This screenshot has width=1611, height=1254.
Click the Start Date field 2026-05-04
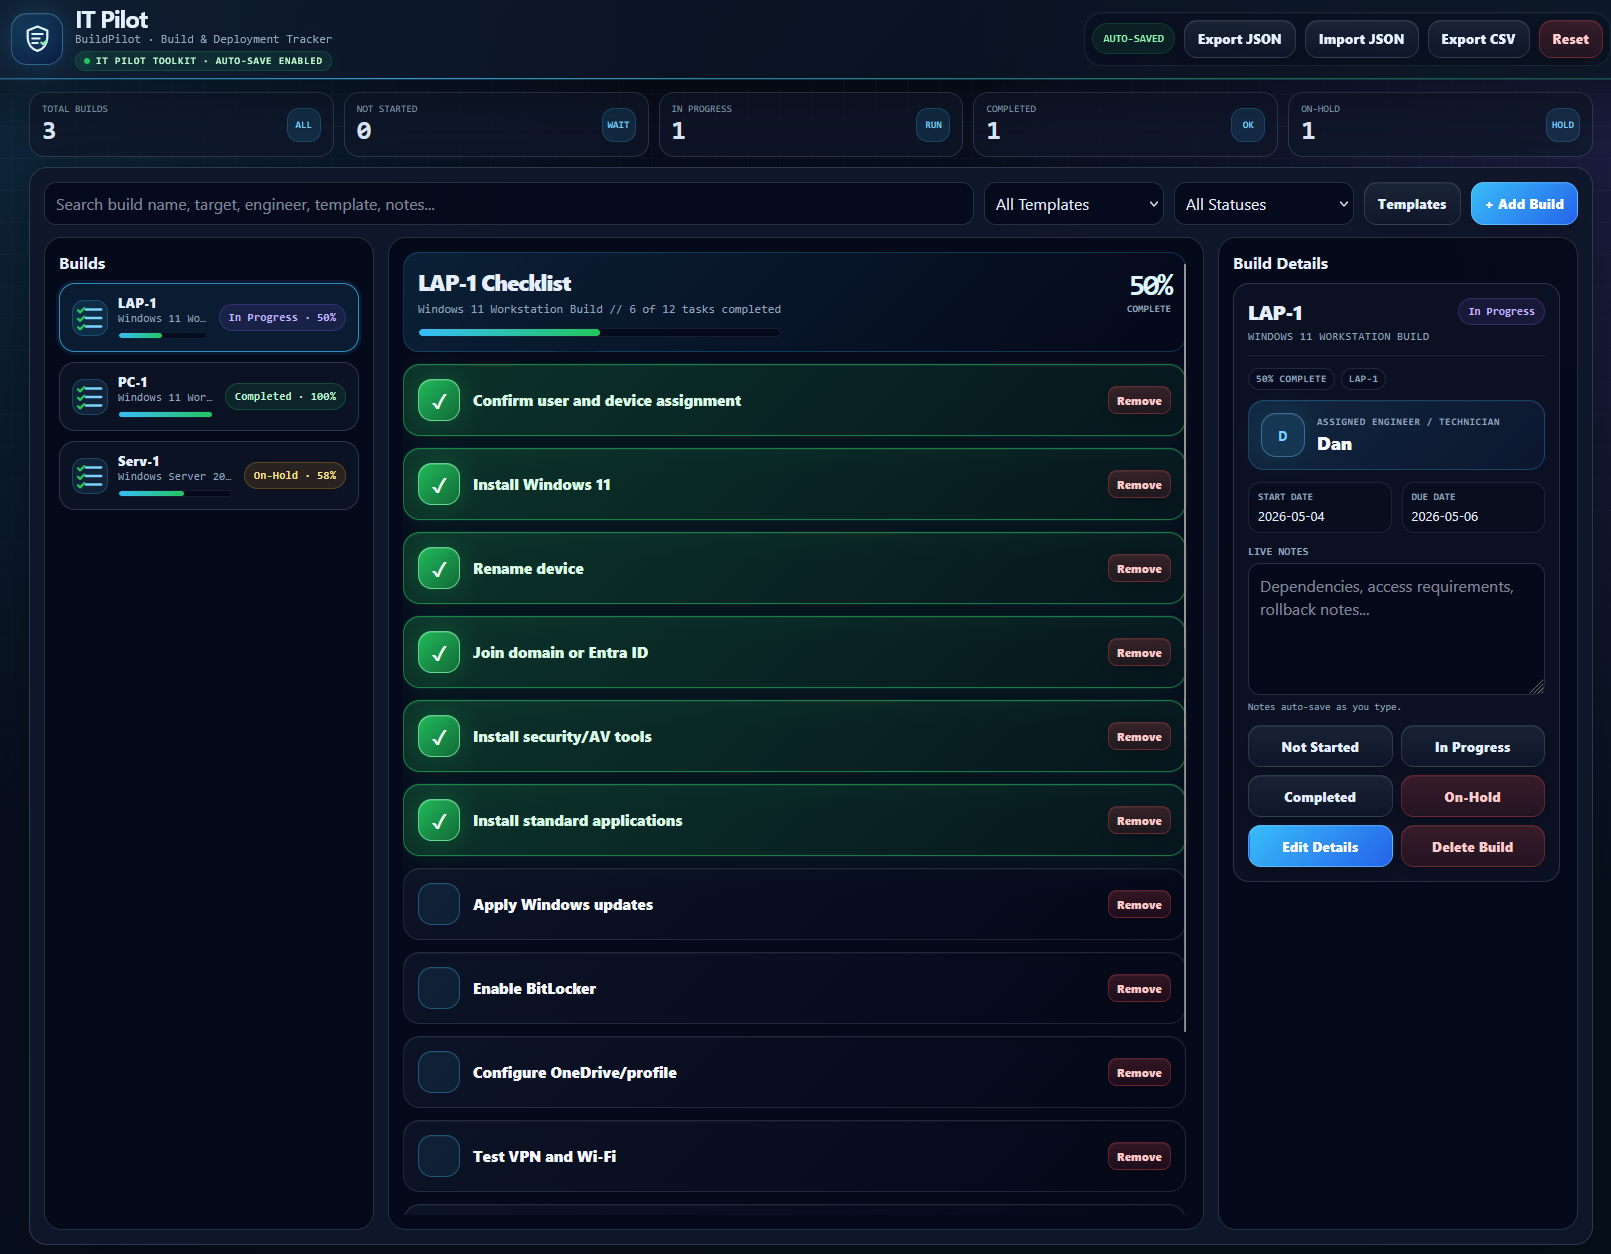pos(1319,507)
